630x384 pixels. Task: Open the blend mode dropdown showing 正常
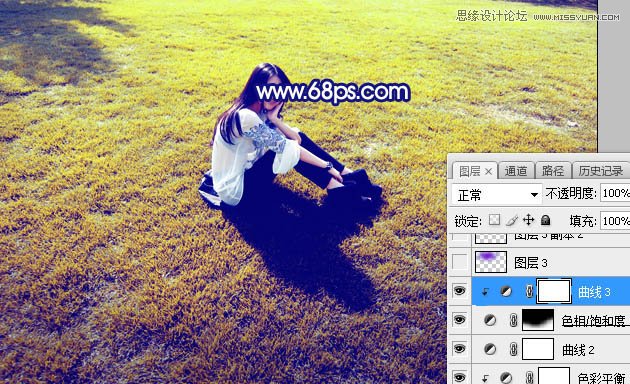tap(496, 195)
